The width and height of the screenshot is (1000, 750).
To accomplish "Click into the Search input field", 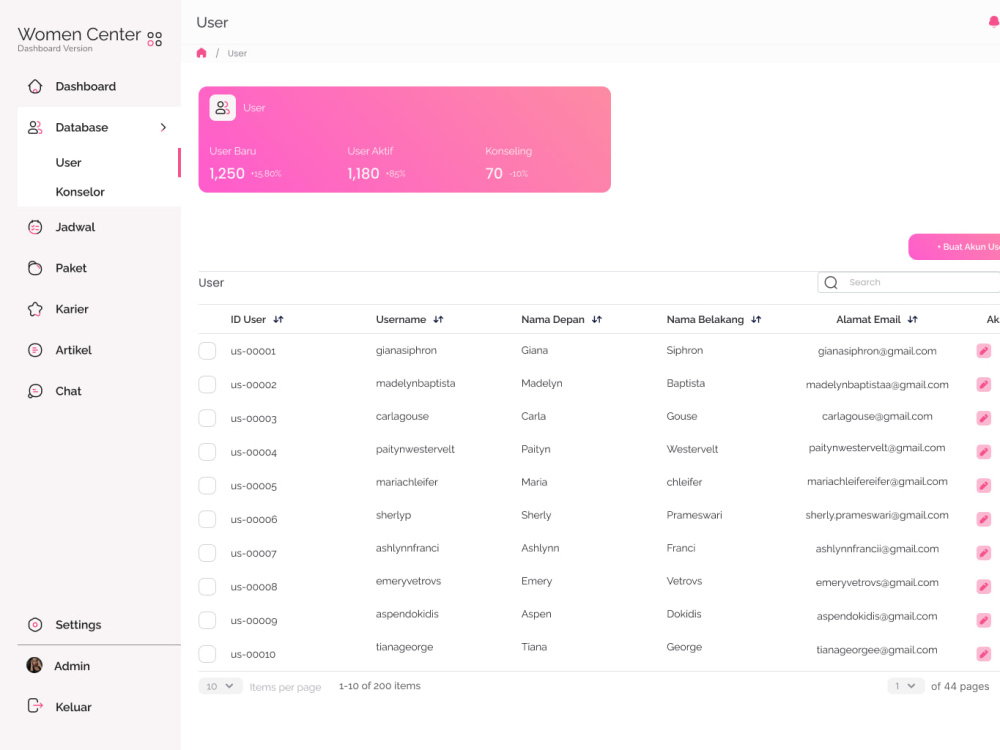I will (x=909, y=283).
